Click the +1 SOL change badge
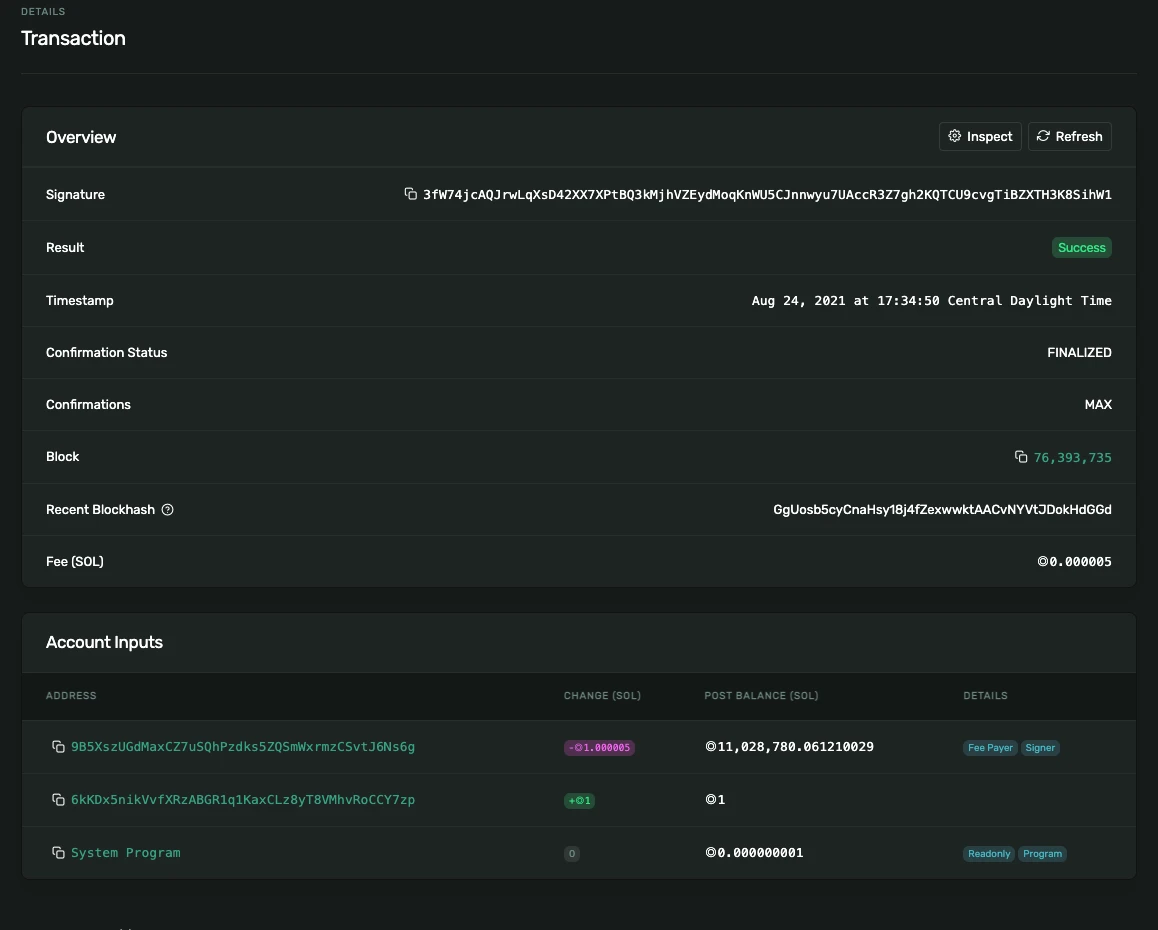 [x=579, y=801]
